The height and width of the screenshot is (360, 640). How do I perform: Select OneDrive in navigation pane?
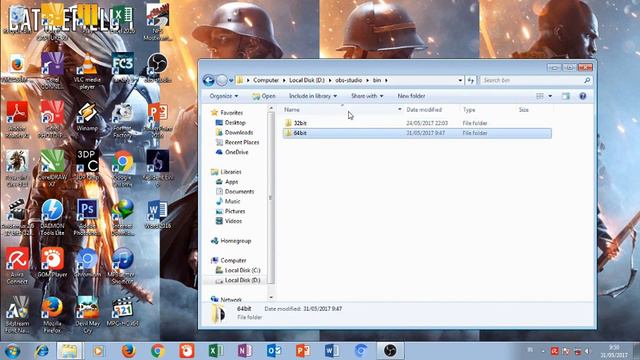point(236,152)
